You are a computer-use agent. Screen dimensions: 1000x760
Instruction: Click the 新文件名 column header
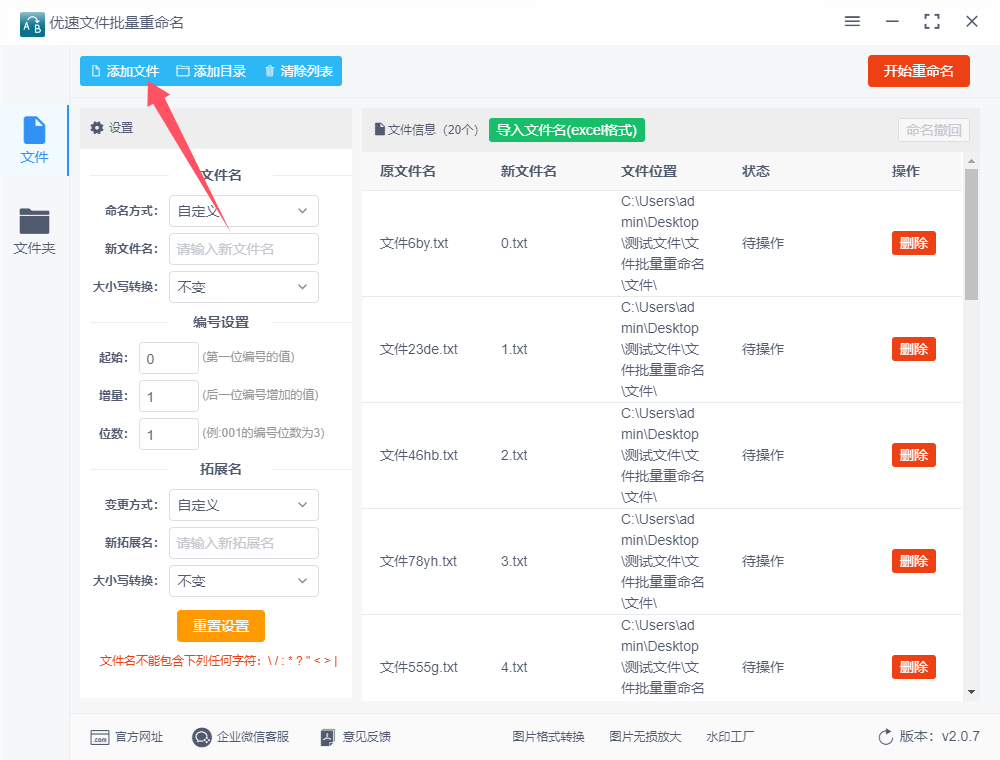pyautogui.click(x=529, y=171)
